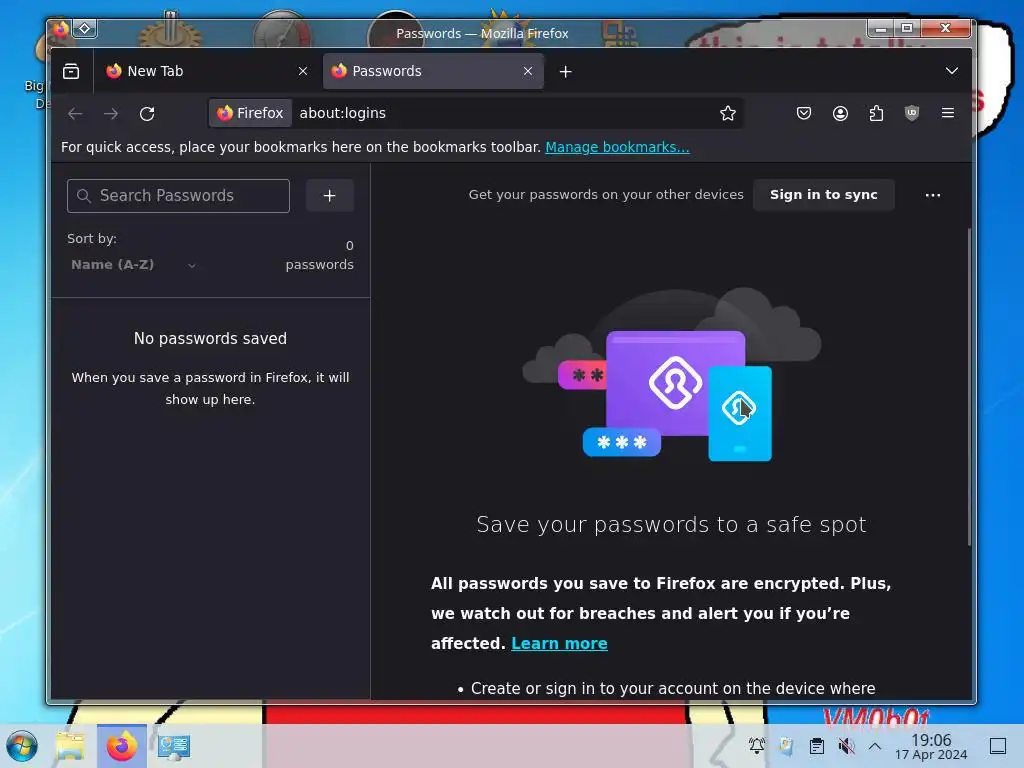Open the Firefox application menu
Viewport: 1024px width, 768px height.
point(948,114)
